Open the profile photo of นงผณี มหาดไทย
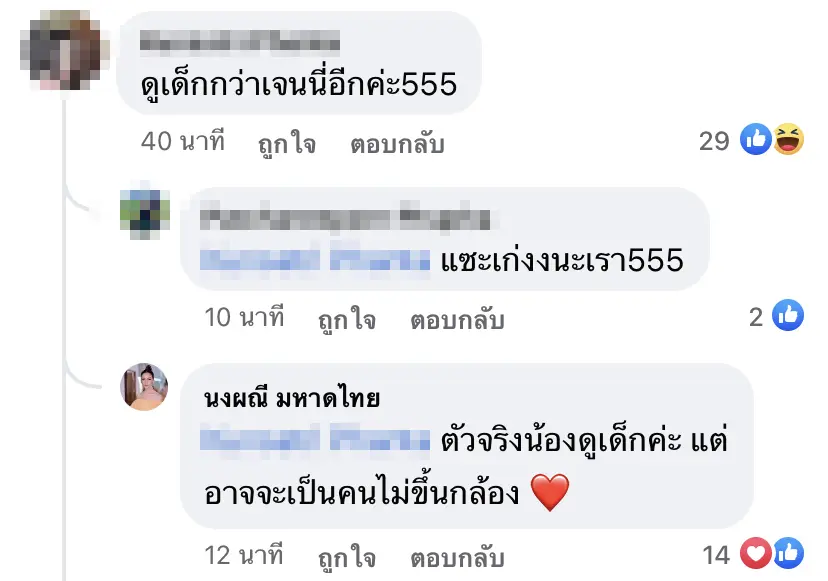 point(145,387)
